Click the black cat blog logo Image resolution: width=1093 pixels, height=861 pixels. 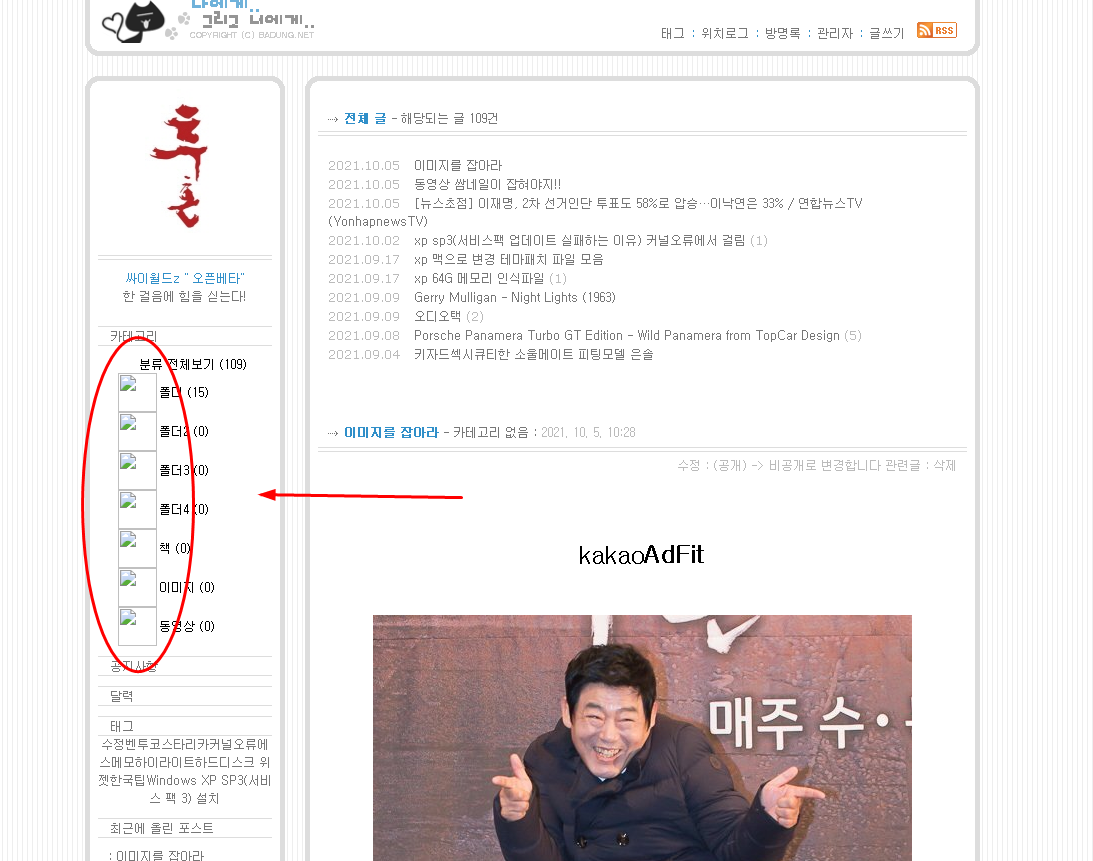134,22
